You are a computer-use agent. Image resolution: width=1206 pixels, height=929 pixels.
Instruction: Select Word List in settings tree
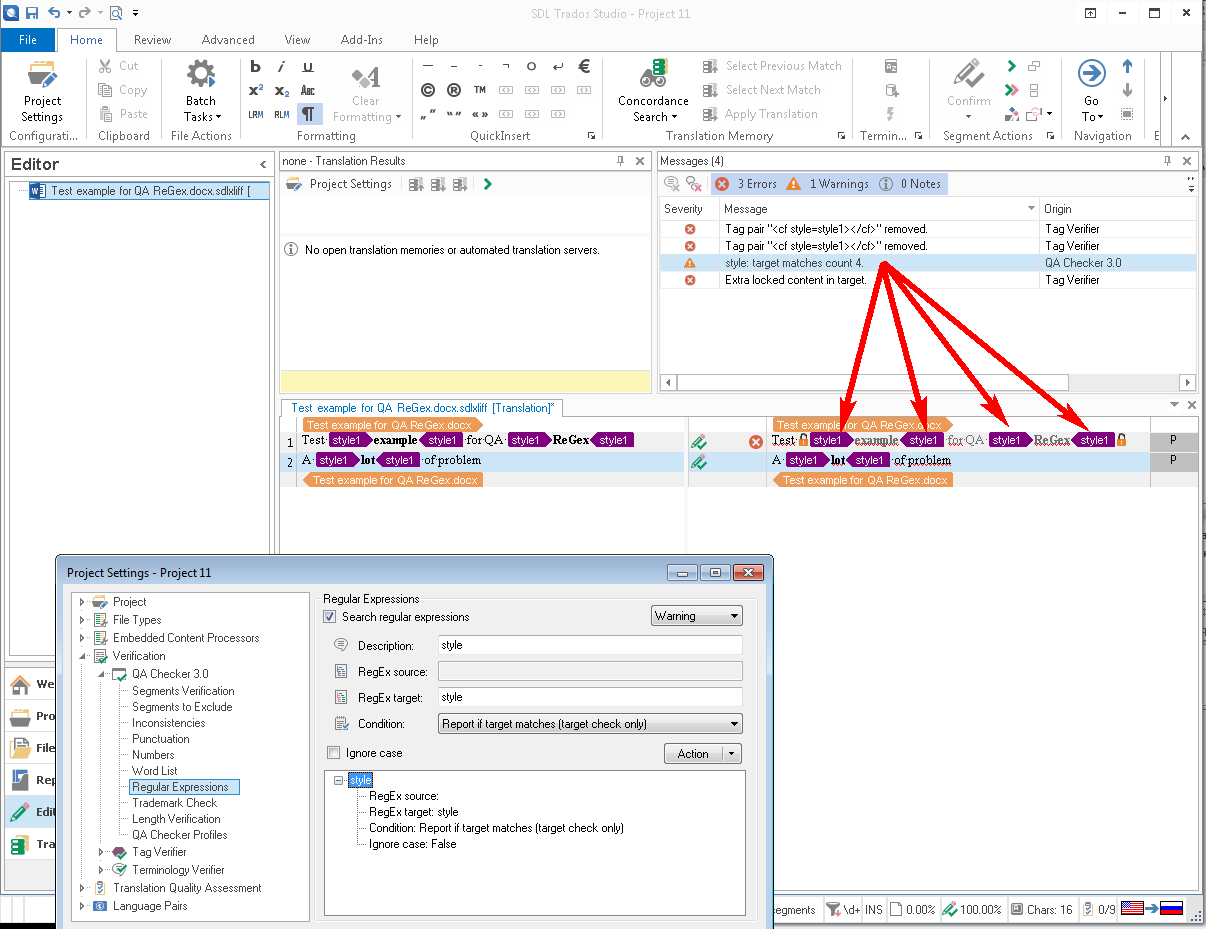pyautogui.click(x=154, y=771)
